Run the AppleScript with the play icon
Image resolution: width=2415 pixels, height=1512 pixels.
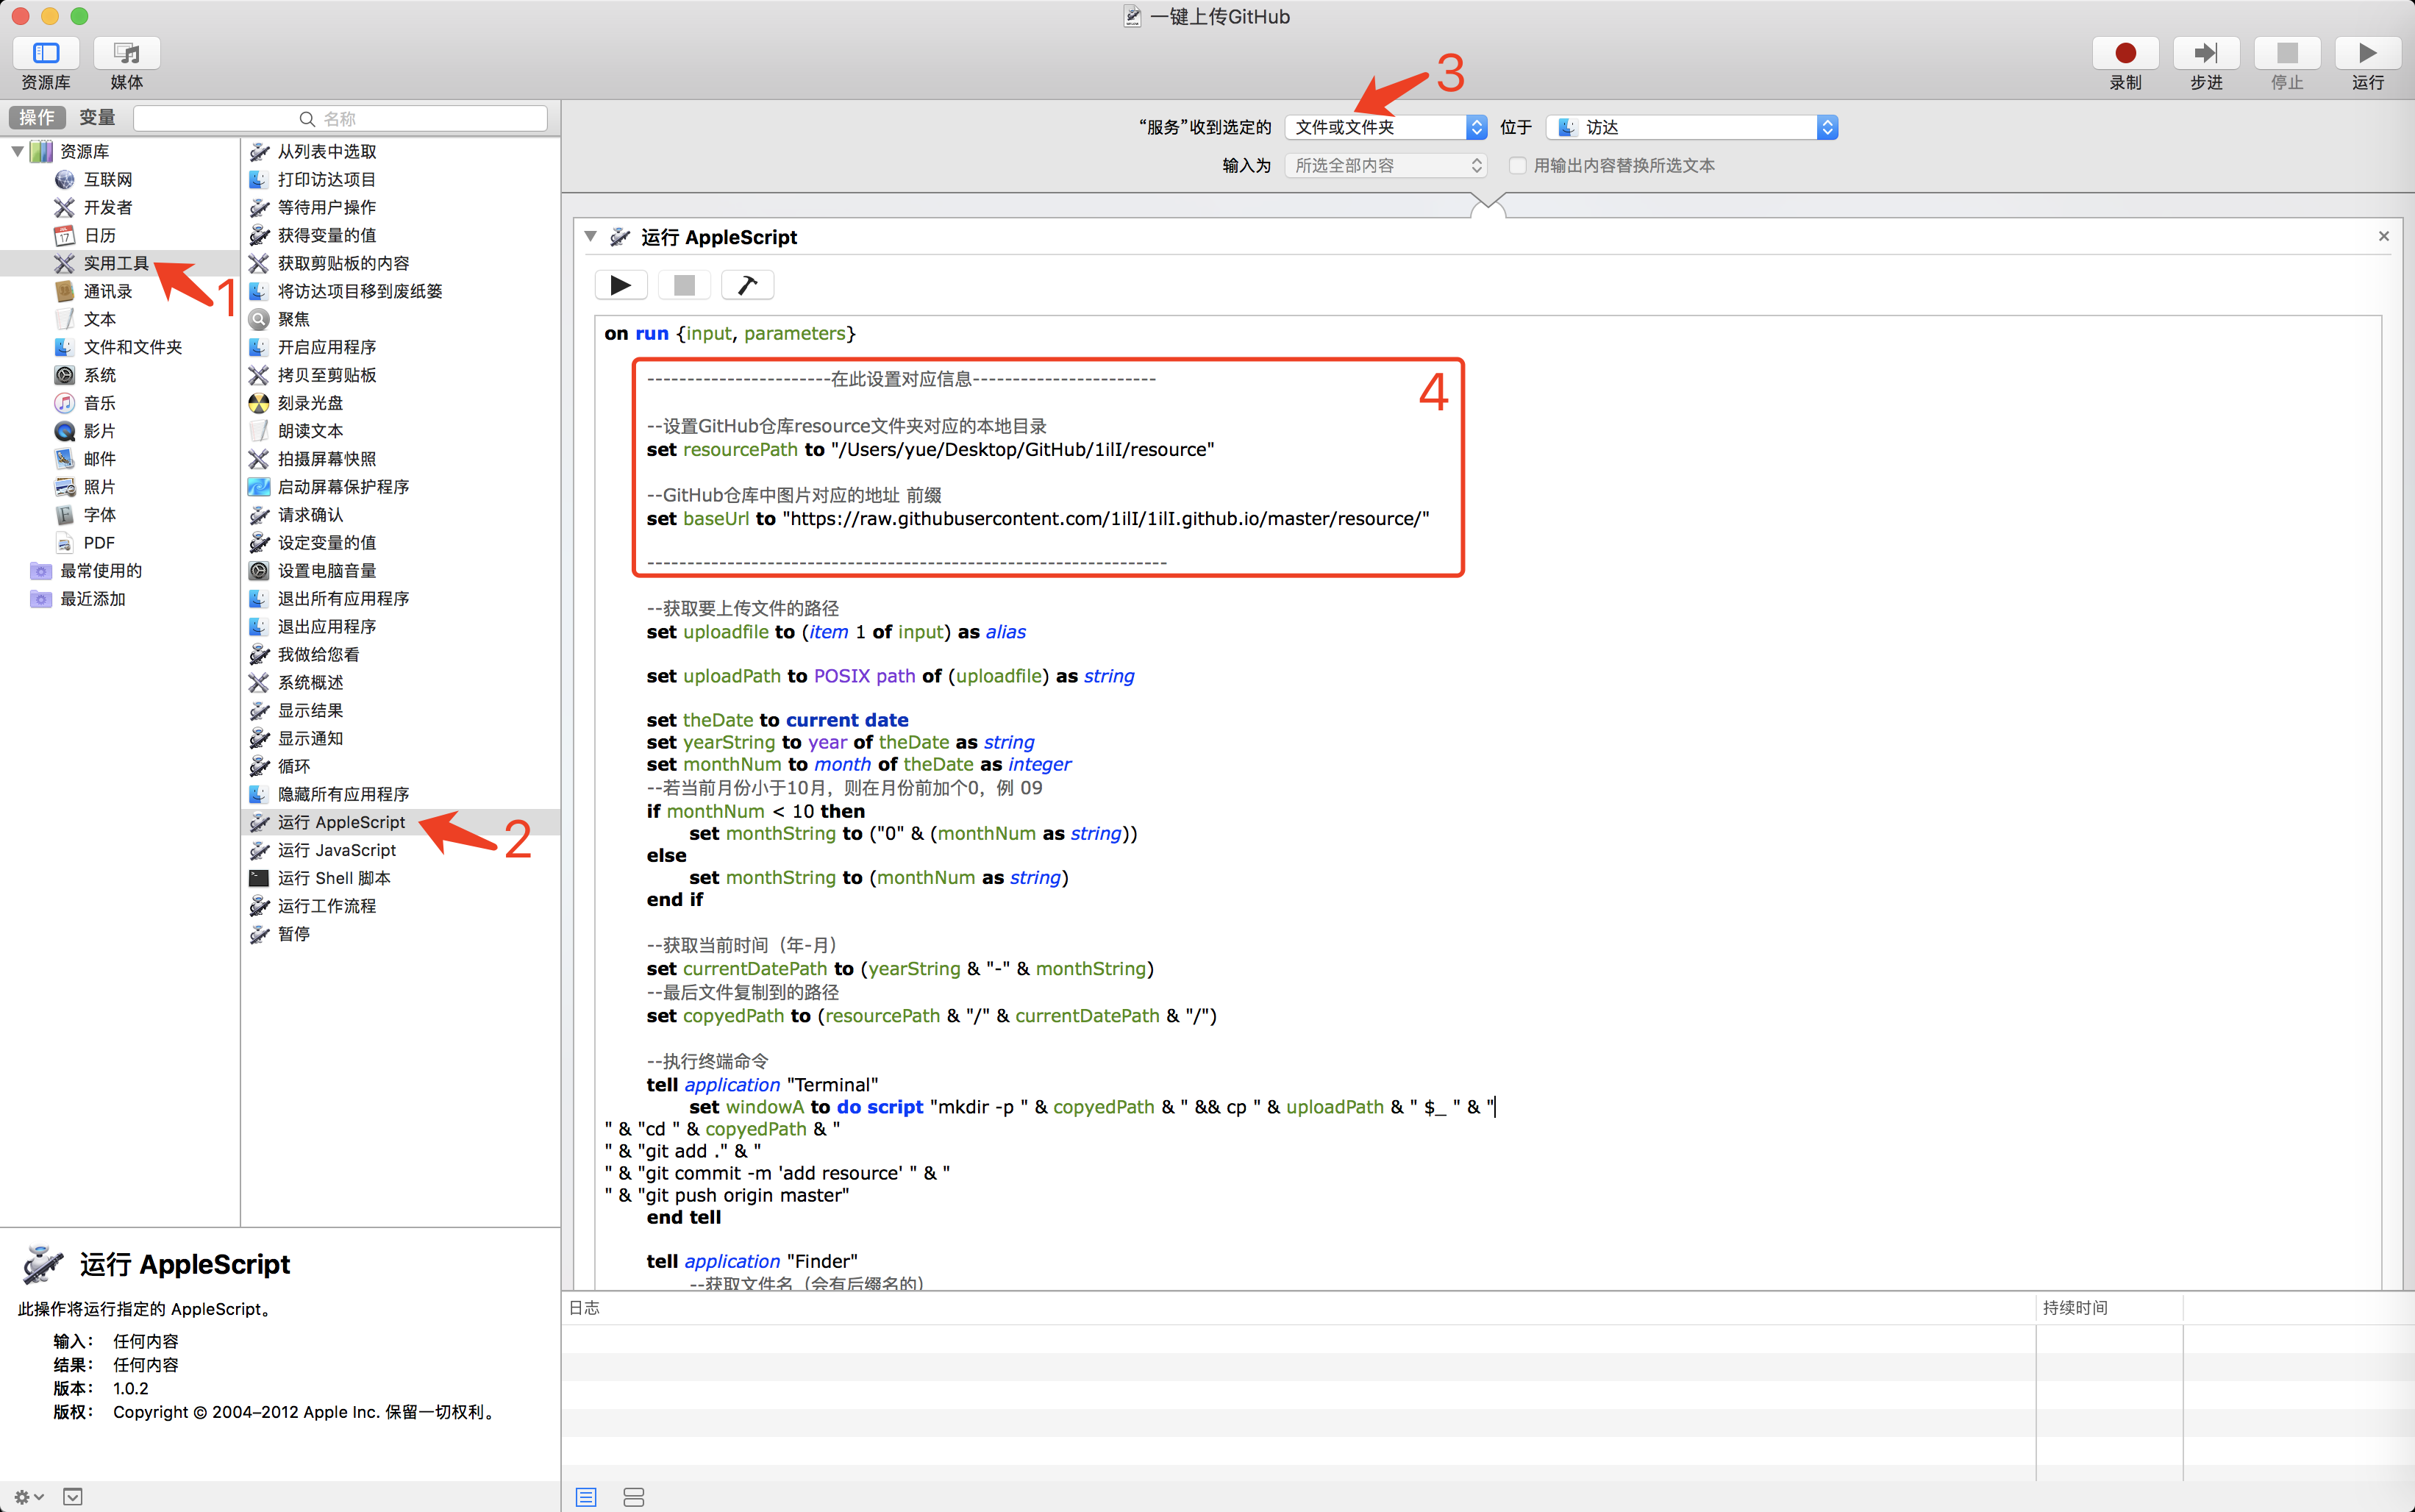pyautogui.click(x=620, y=285)
